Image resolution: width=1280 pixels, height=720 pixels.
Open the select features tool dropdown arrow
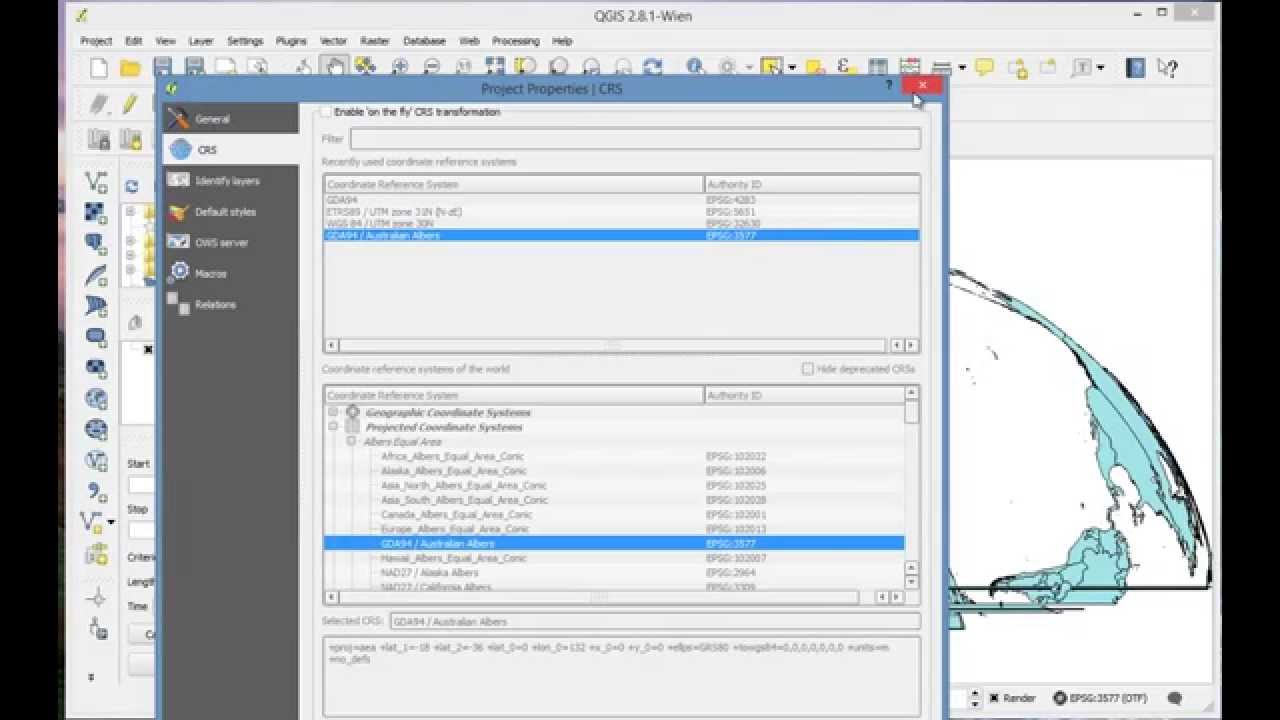pos(792,68)
